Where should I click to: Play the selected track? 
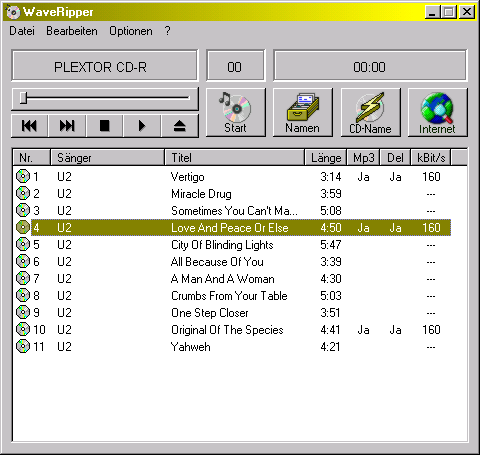(142, 126)
